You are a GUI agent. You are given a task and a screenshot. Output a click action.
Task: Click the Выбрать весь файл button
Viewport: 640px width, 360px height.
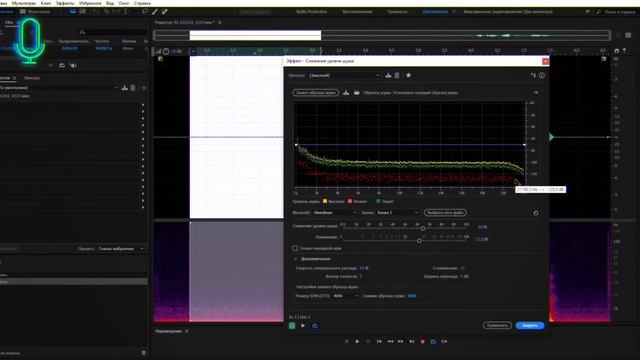(445, 213)
